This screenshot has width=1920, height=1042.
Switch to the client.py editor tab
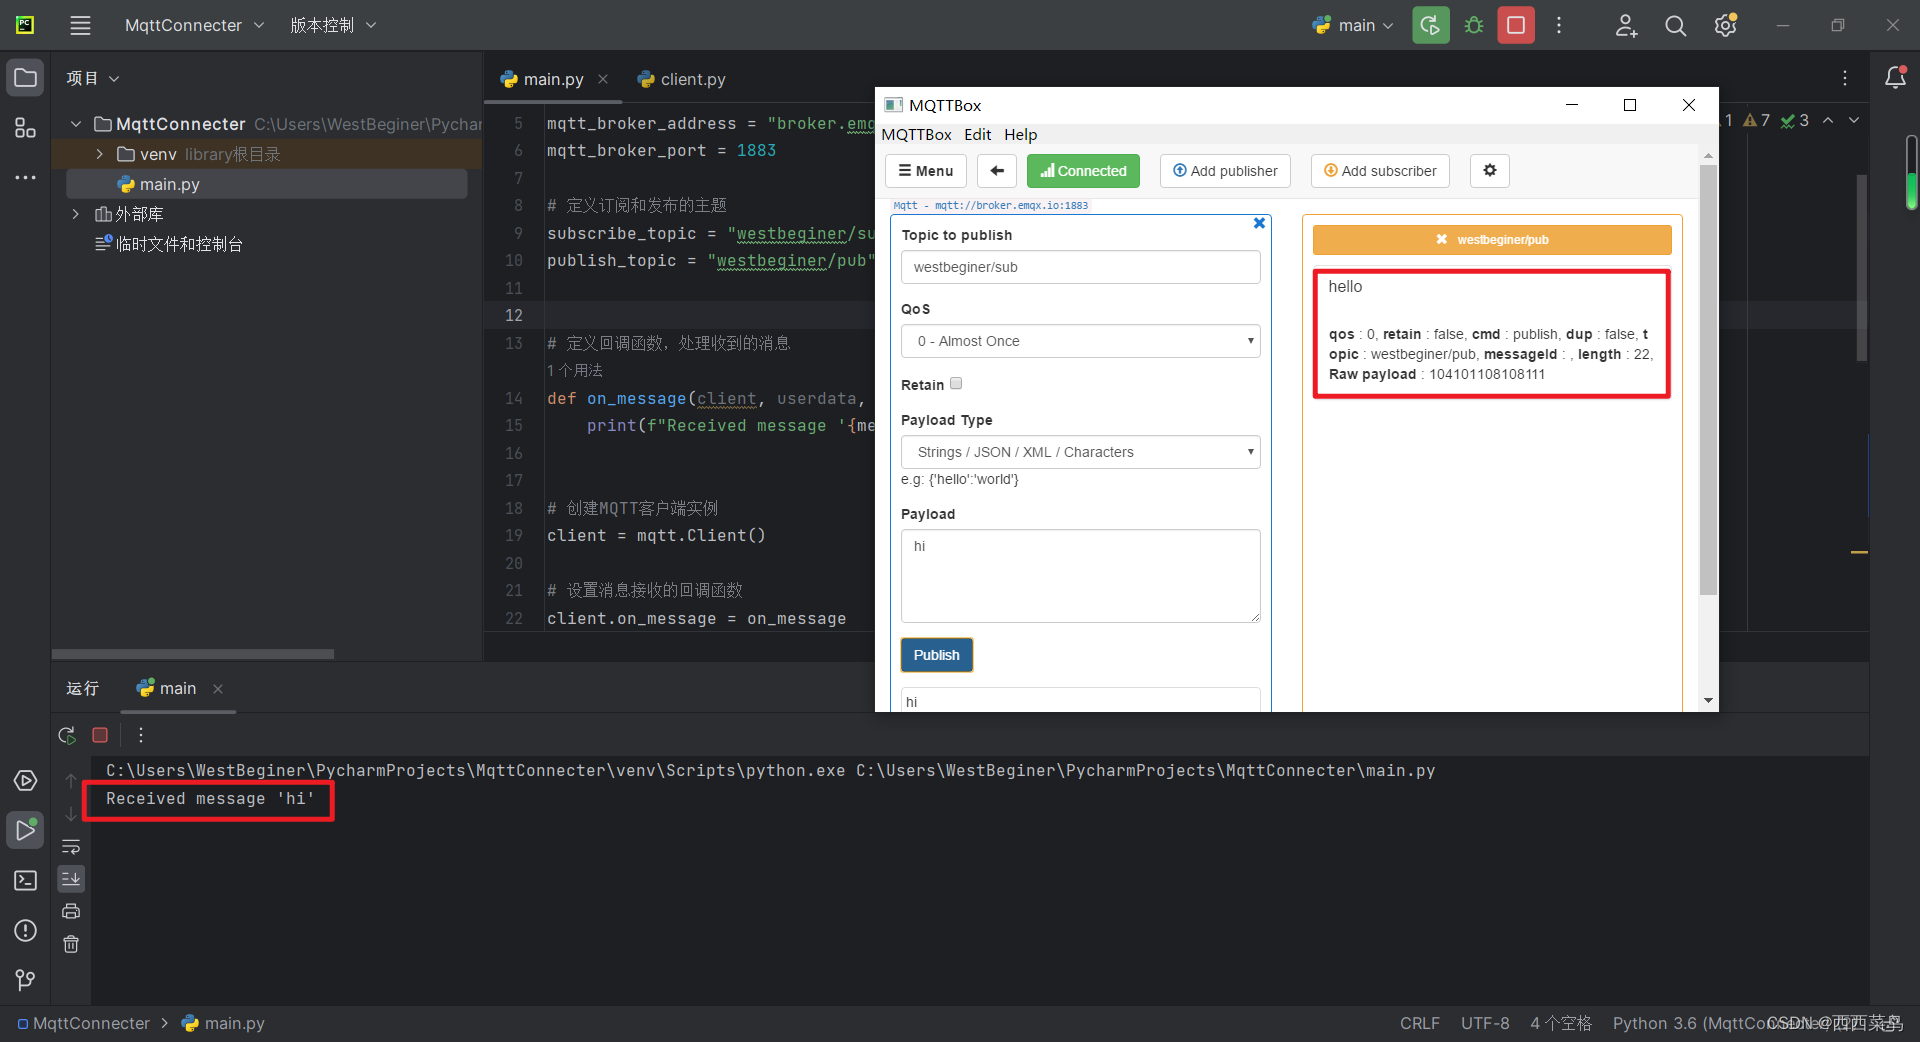coord(681,79)
